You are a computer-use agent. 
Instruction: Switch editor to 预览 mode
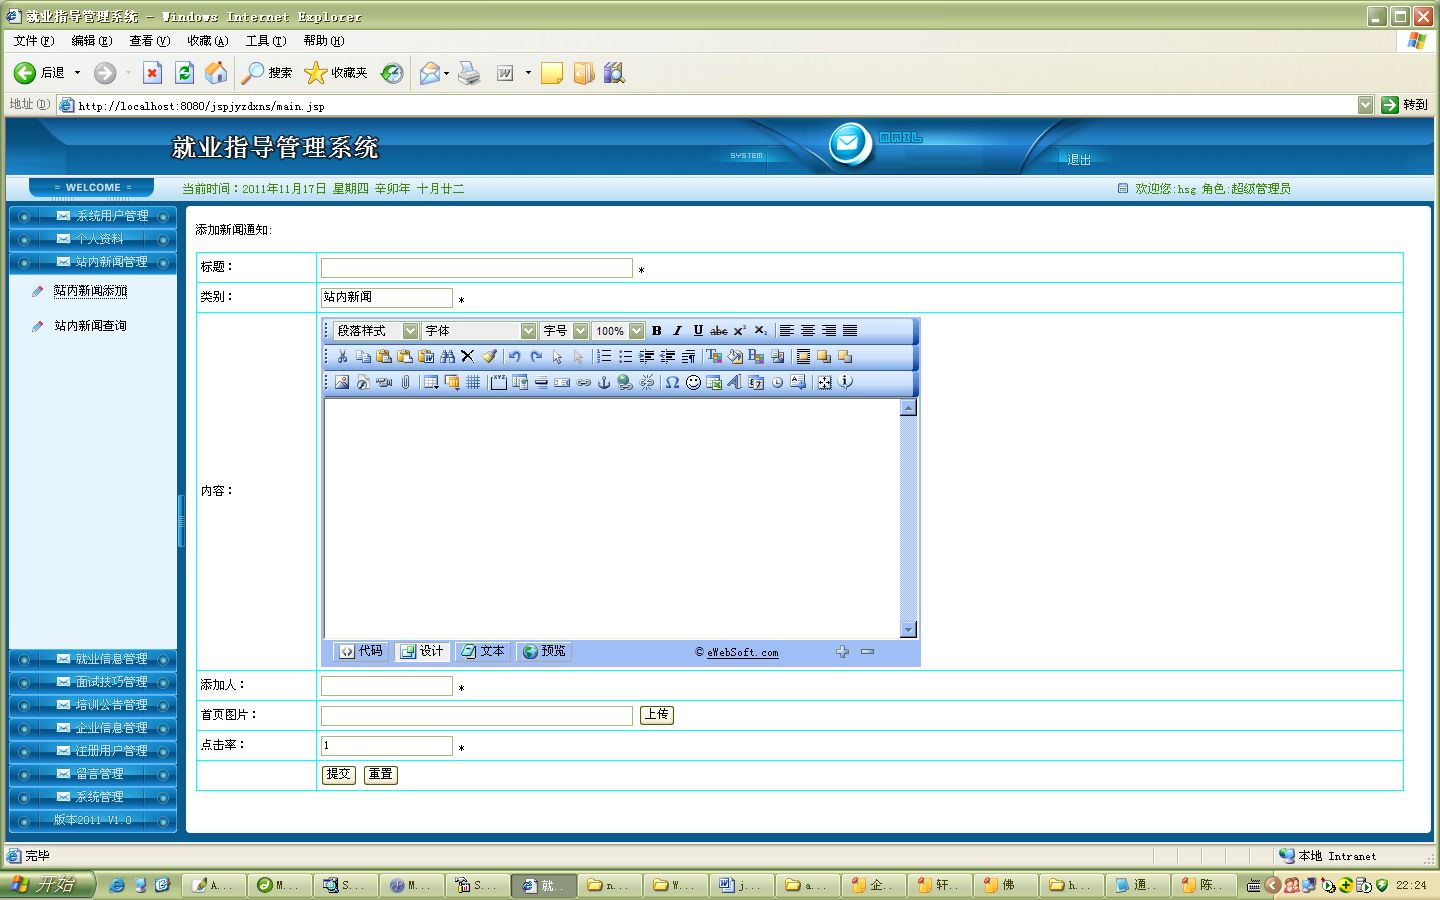tap(544, 651)
